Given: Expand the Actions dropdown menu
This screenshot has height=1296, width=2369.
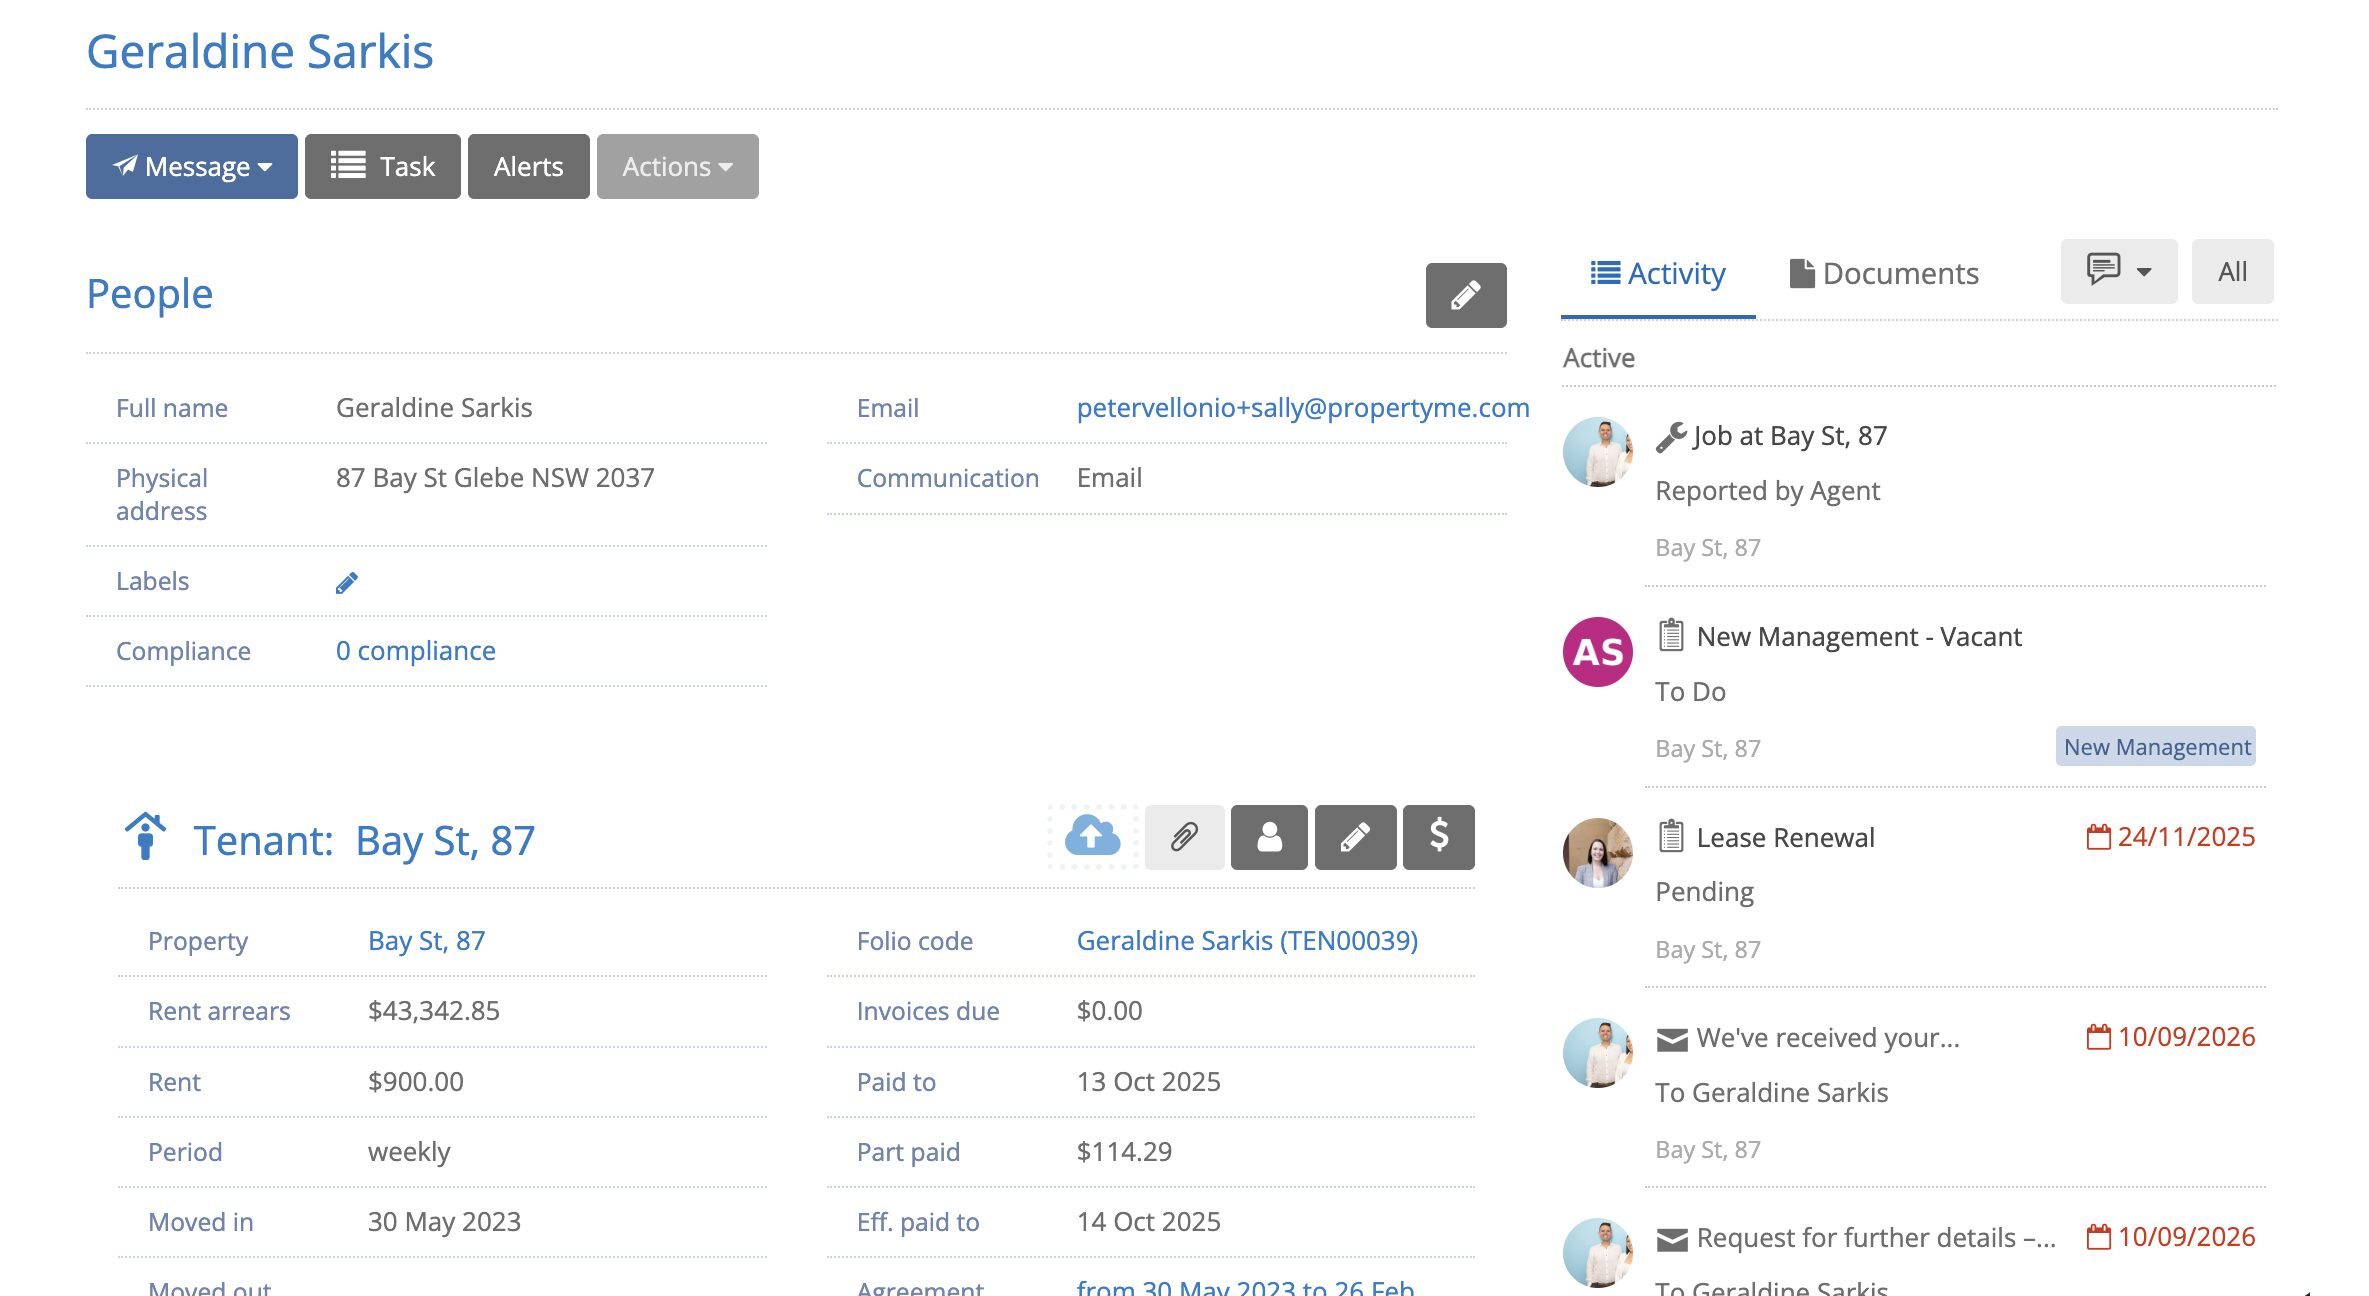Looking at the screenshot, I should (677, 166).
